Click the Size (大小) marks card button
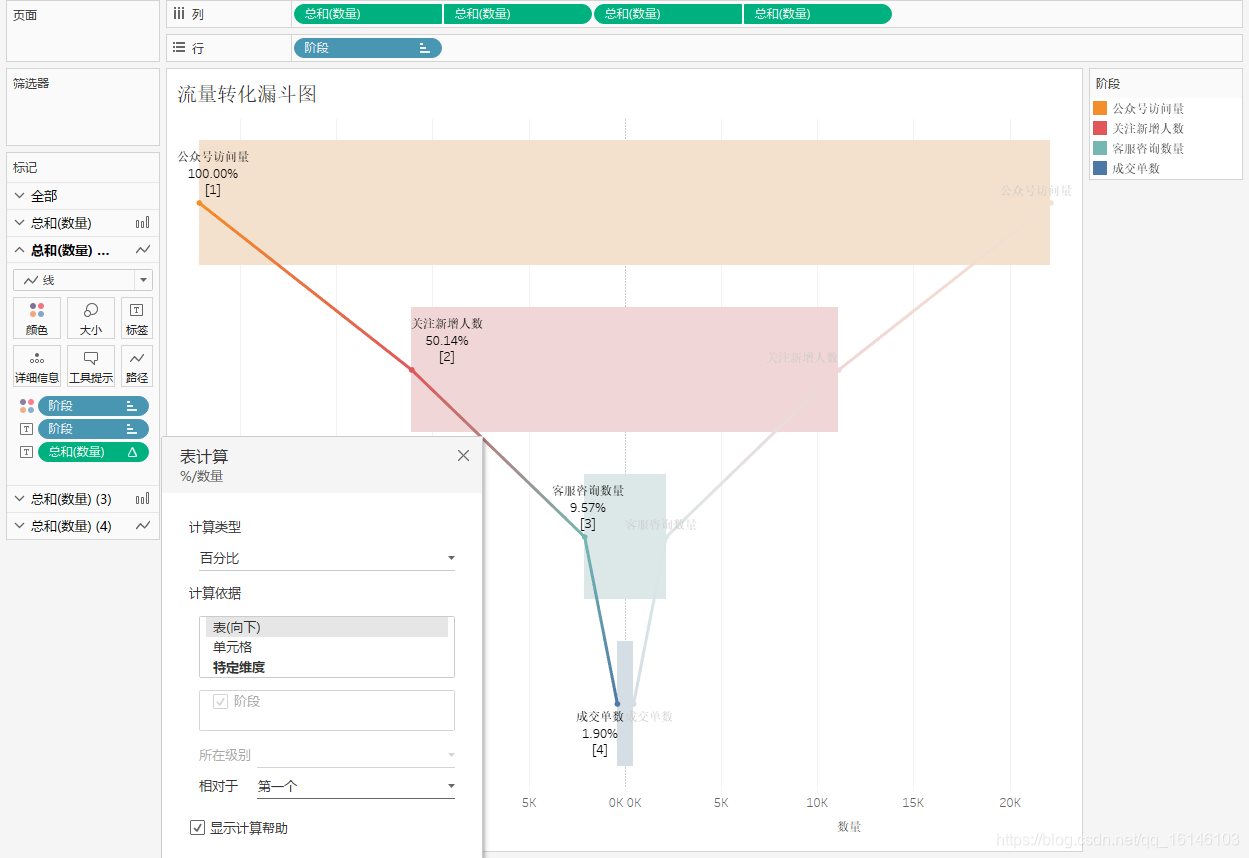1249x858 pixels. (91, 318)
